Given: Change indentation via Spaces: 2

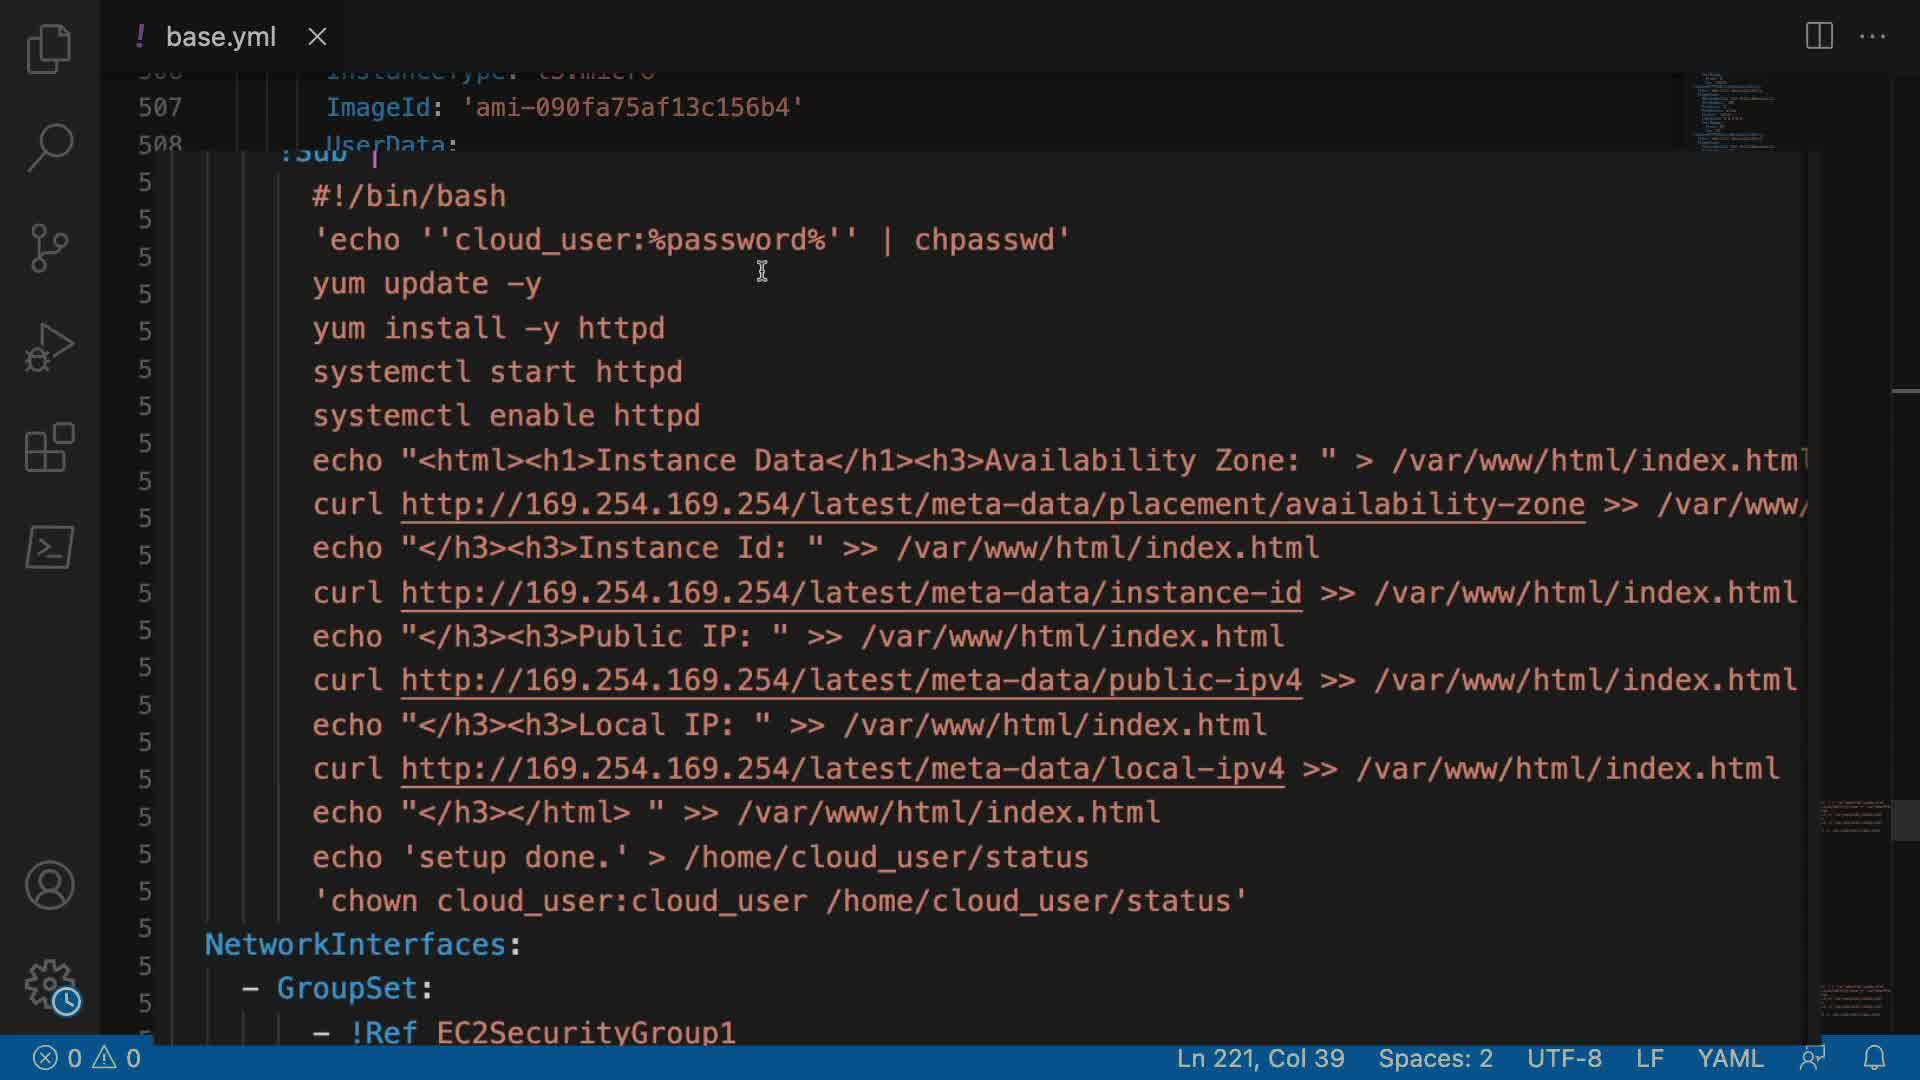Looking at the screenshot, I should click(x=1435, y=1058).
